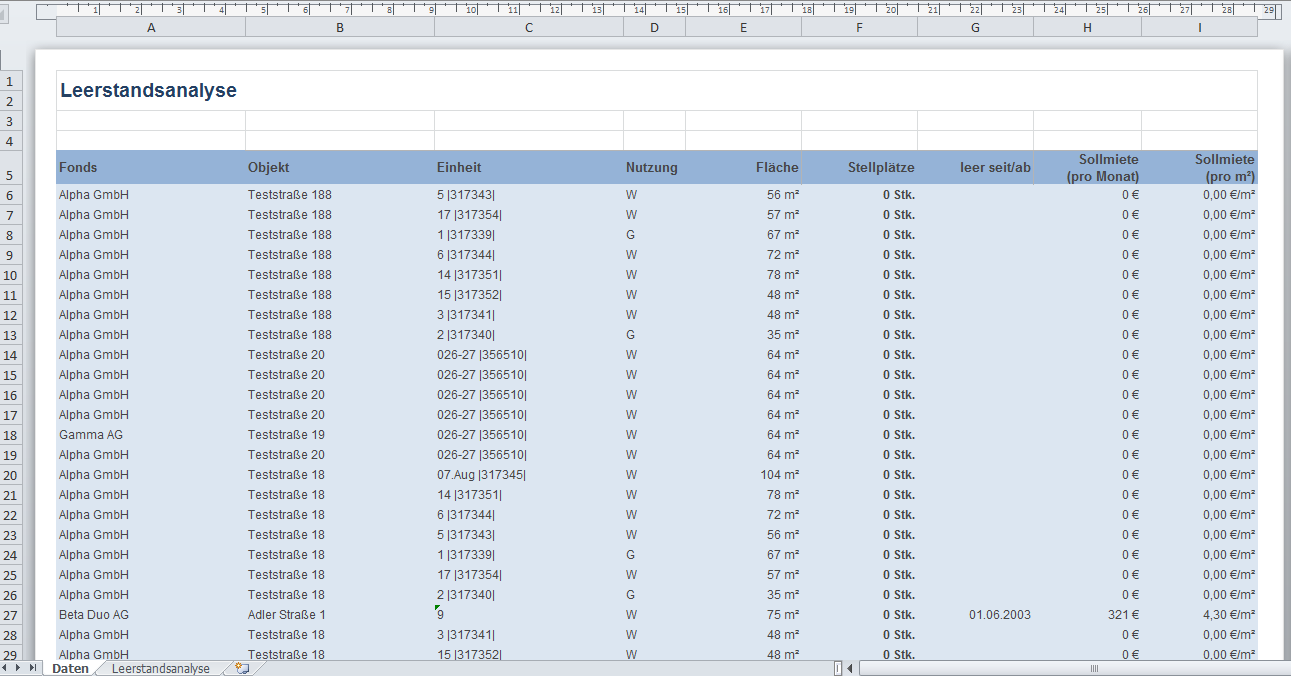Select column B by its header
Image resolution: width=1291 pixels, height=676 pixels.
tap(340, 28)
